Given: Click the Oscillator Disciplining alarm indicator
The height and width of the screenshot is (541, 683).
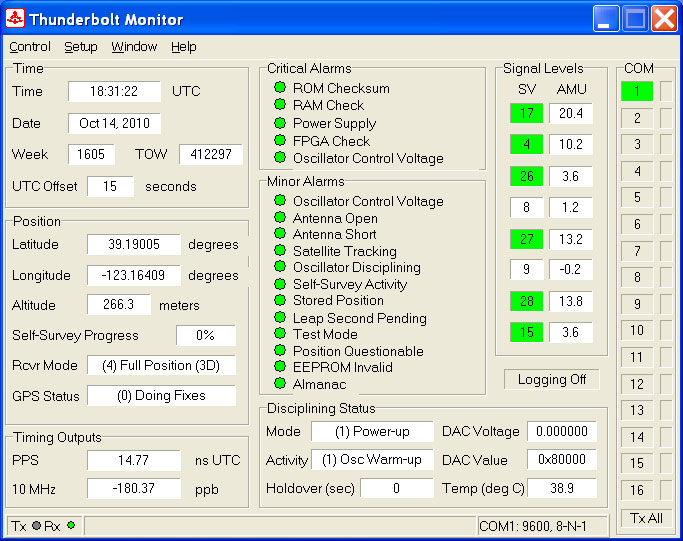Looking at the screenshot, I should [280, 266].
